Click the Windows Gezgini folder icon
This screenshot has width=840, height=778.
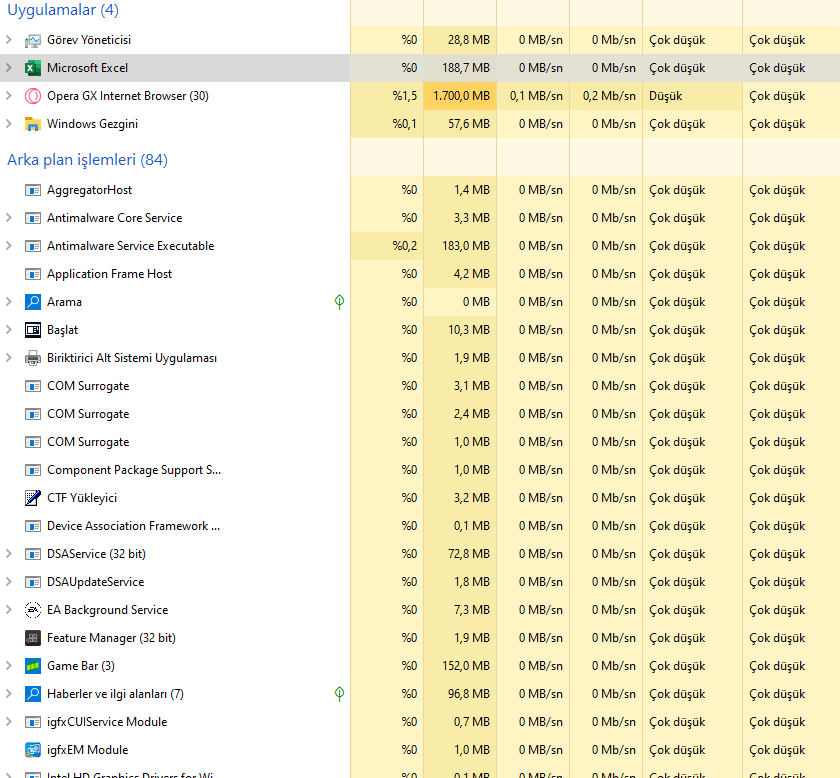[33, 124]
